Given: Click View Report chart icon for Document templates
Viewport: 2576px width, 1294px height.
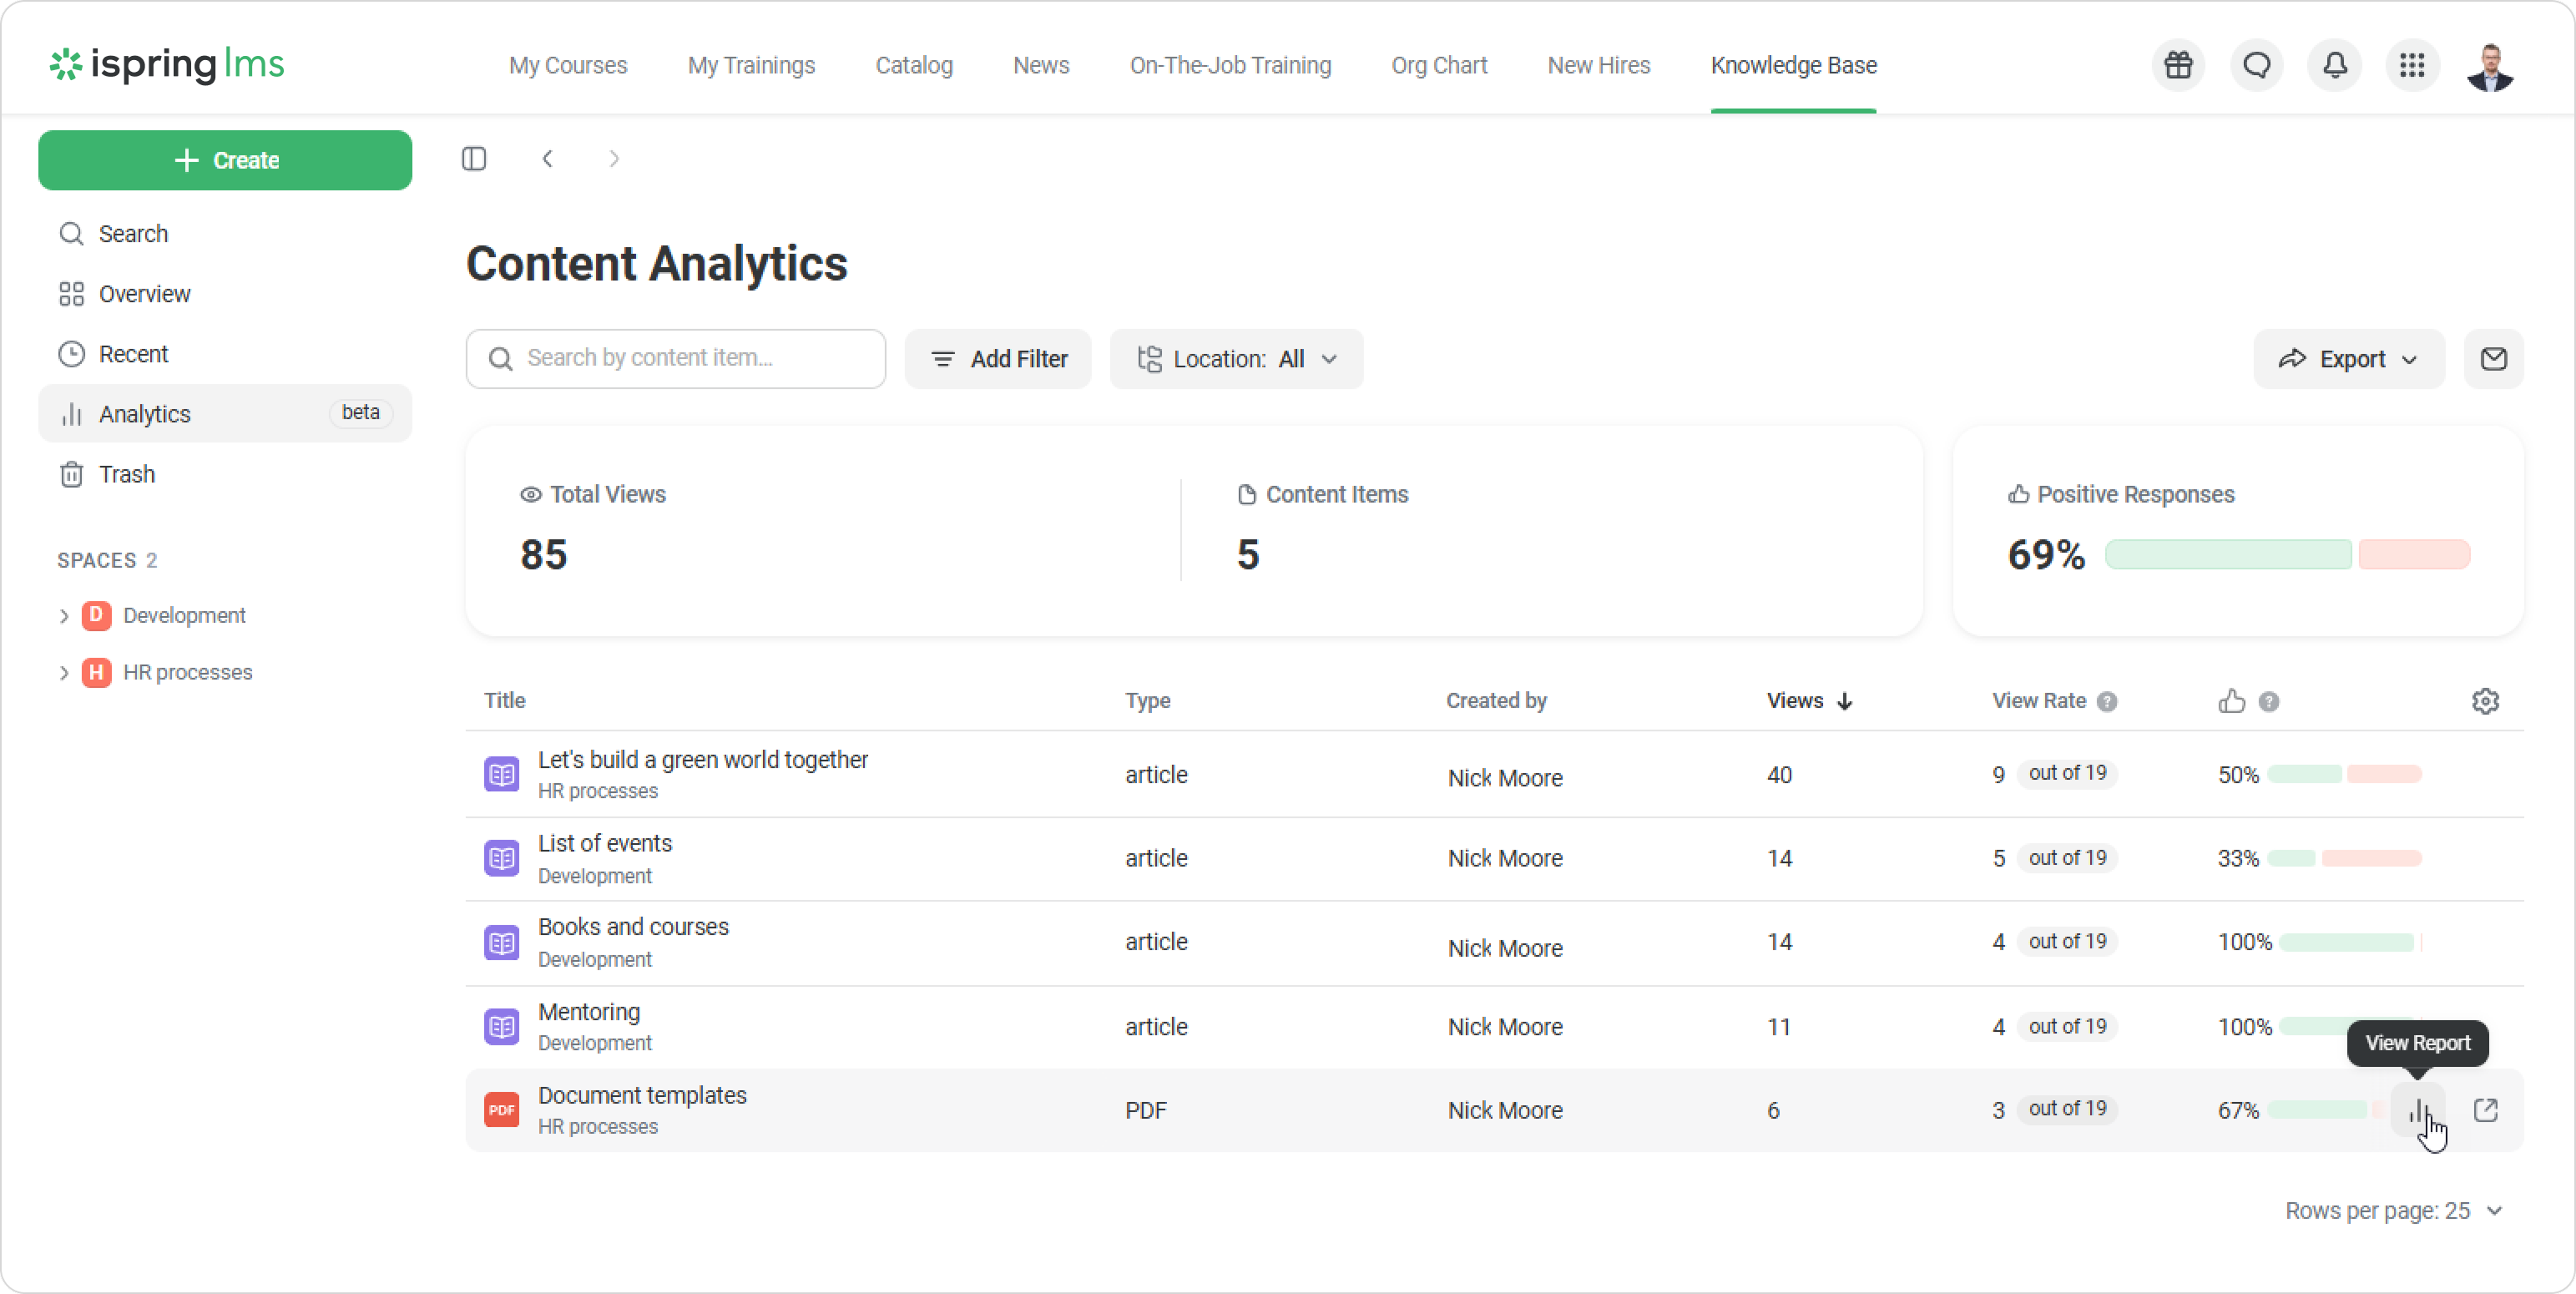Looking at the screenshot, I should tap(2418, 1110).
